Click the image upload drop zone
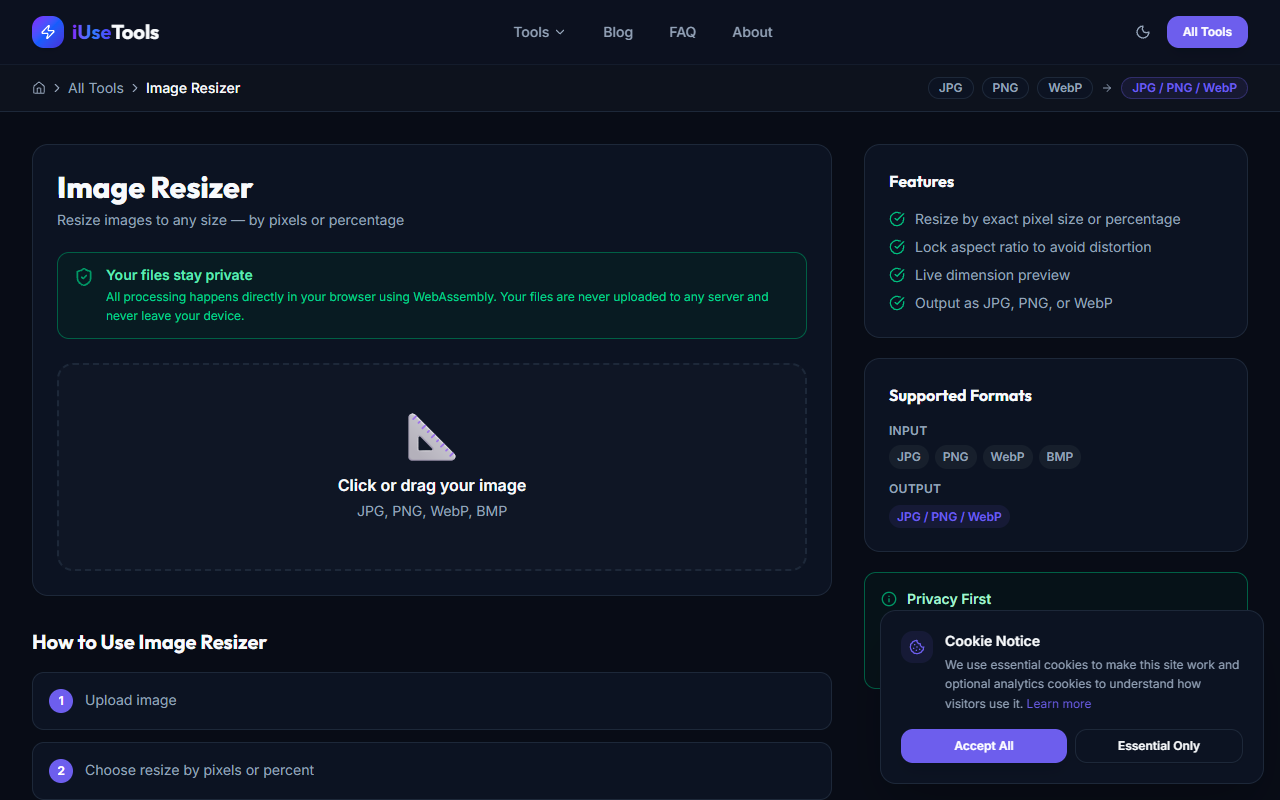The width and height of the screenshot is (1280, 800). [x=431, y=467]
